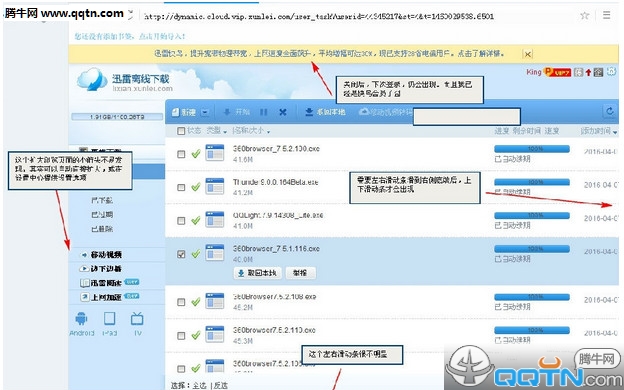Click the 边下边播 play icon in the sidebar
The image size is (624, 390).
click(84, 269)
